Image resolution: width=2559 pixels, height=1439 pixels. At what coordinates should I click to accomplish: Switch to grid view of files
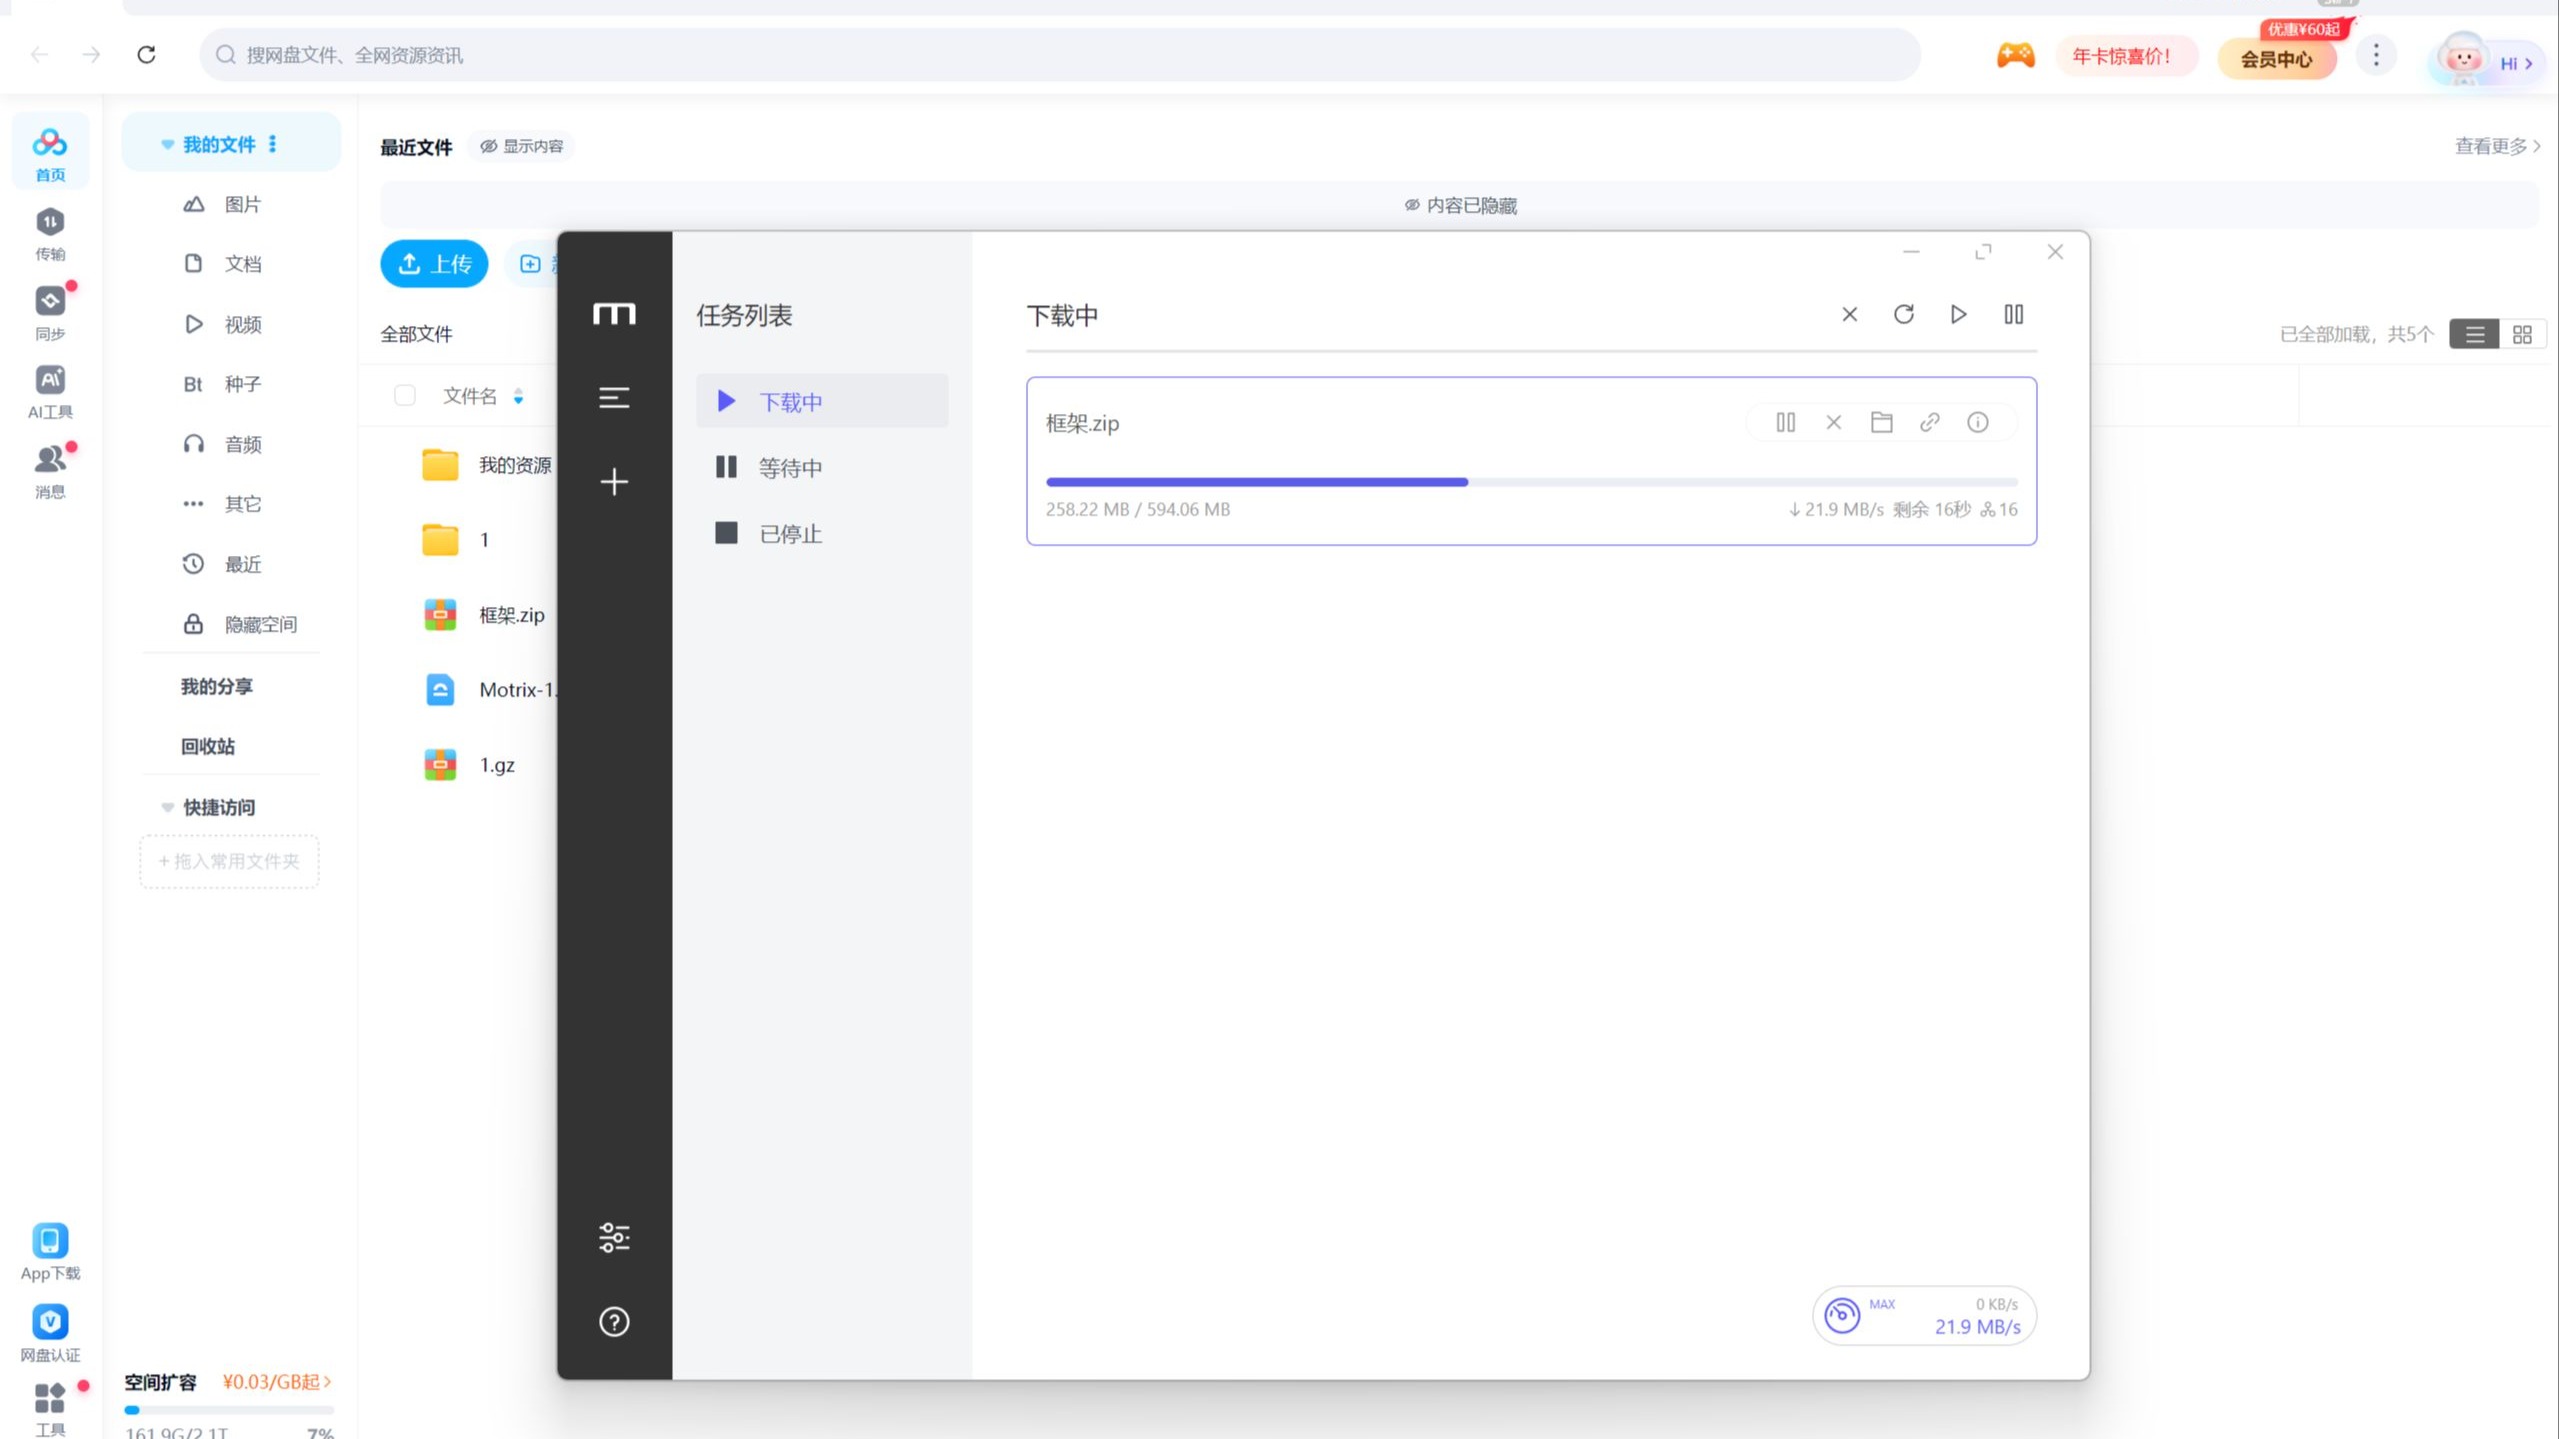point(2521,334)
